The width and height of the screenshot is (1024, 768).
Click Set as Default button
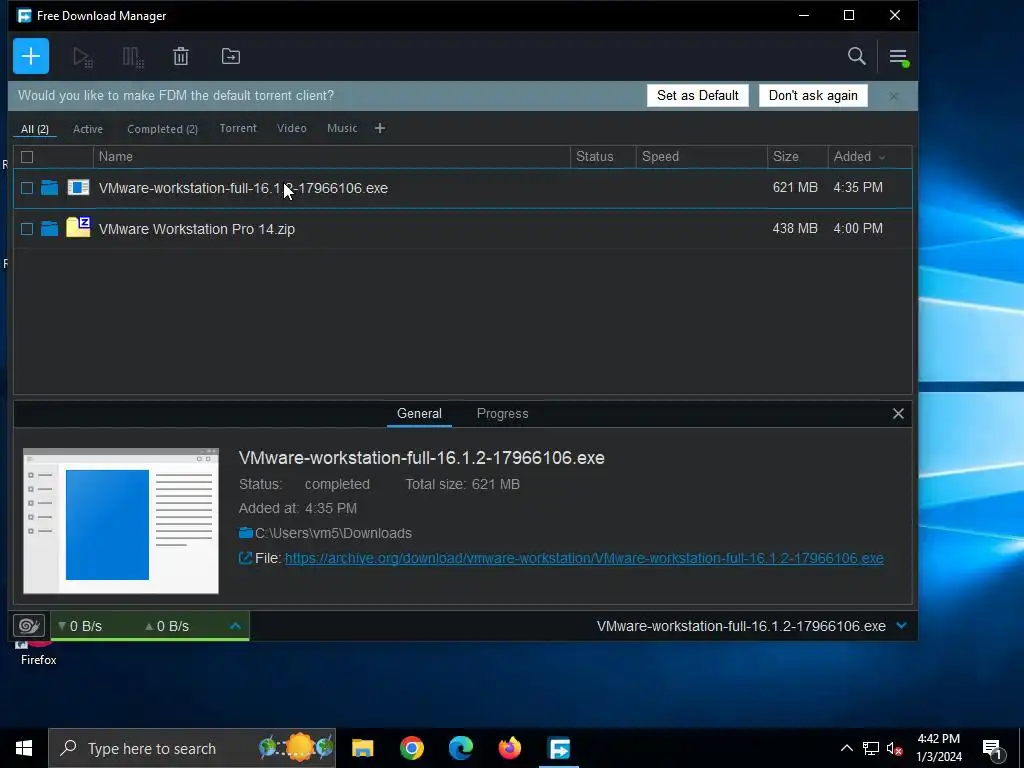(x=697, y=95)
